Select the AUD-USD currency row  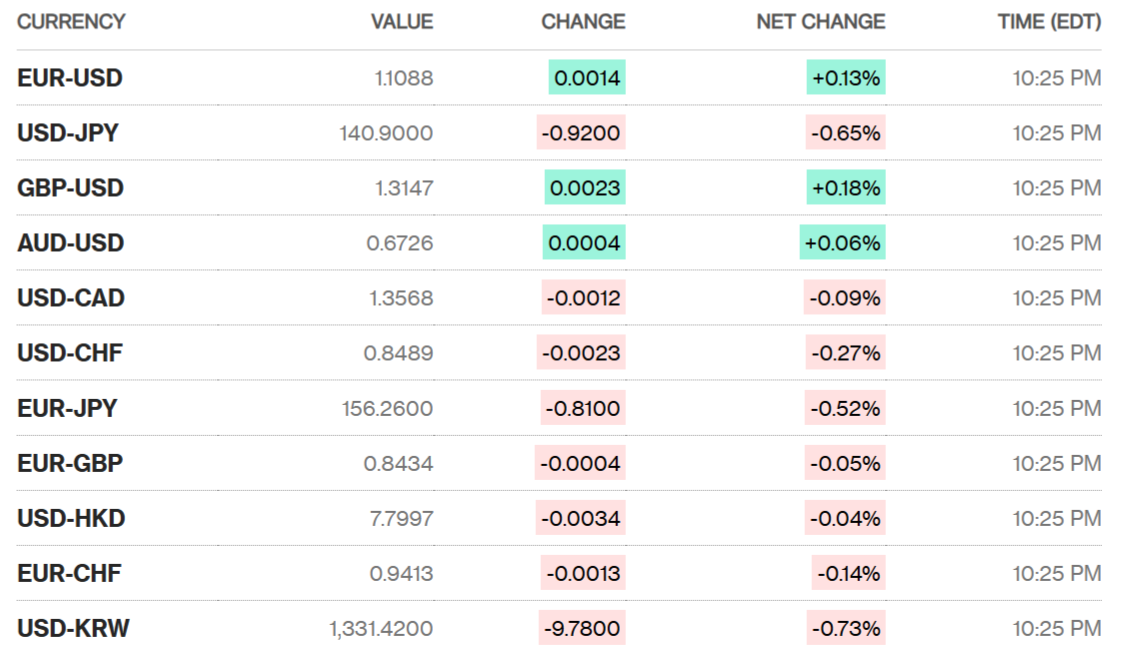point(70,243)
